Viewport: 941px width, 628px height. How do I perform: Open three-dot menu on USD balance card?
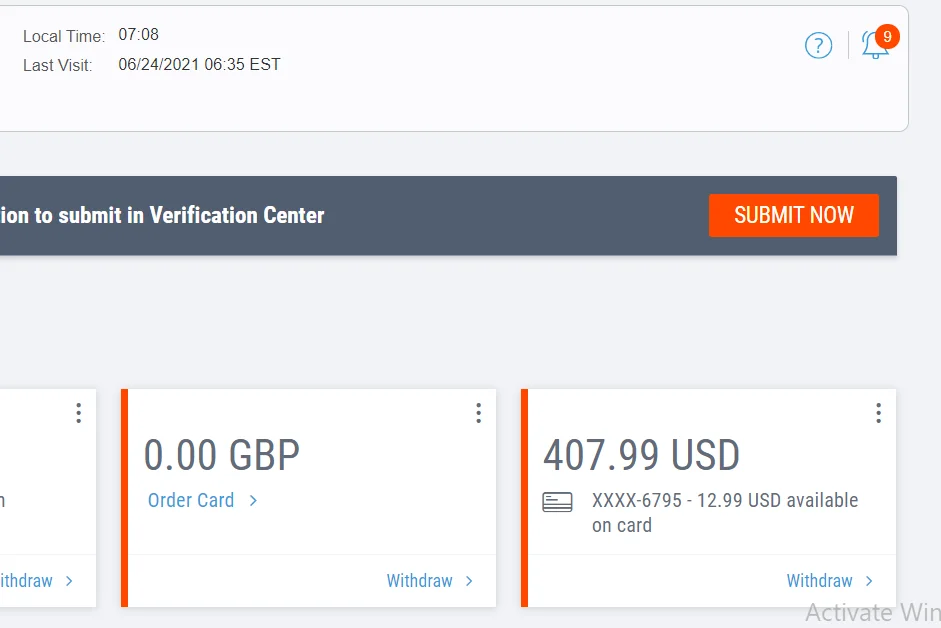click(878, 413)
